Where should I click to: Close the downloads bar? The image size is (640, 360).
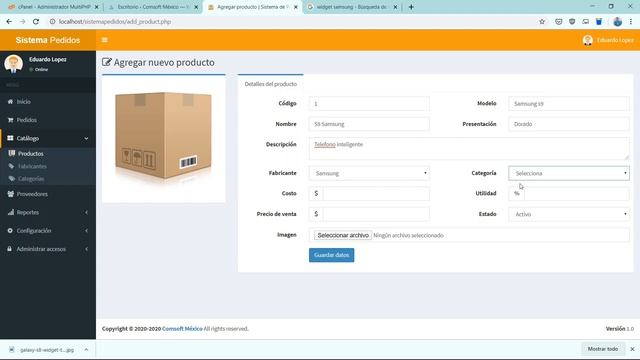tap(632, 349)
